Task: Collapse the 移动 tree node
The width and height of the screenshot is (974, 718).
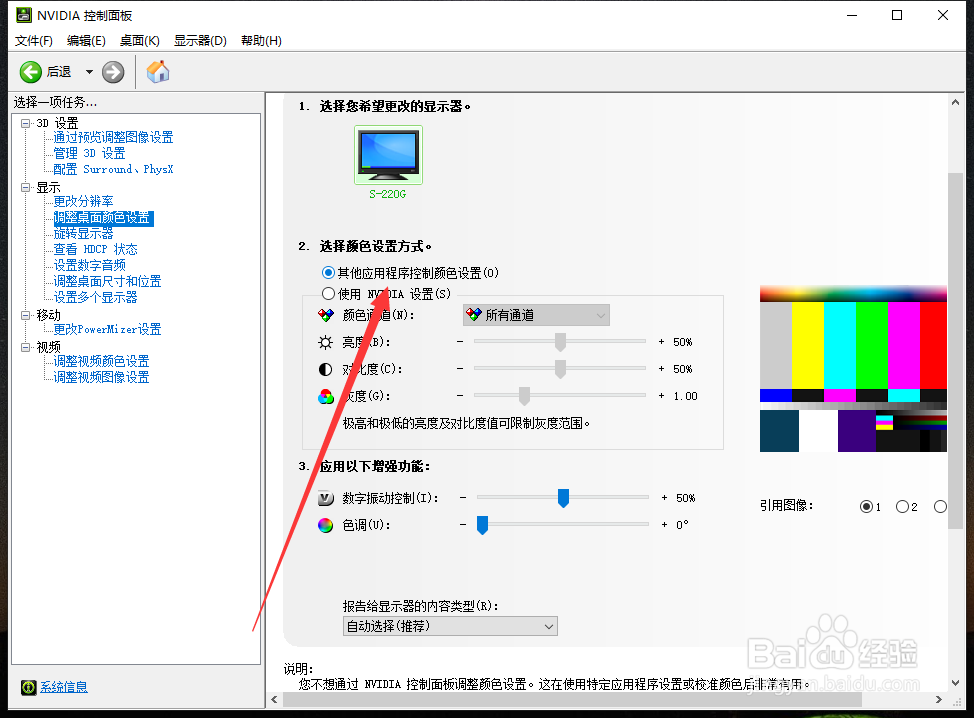Action: (25, 315)
